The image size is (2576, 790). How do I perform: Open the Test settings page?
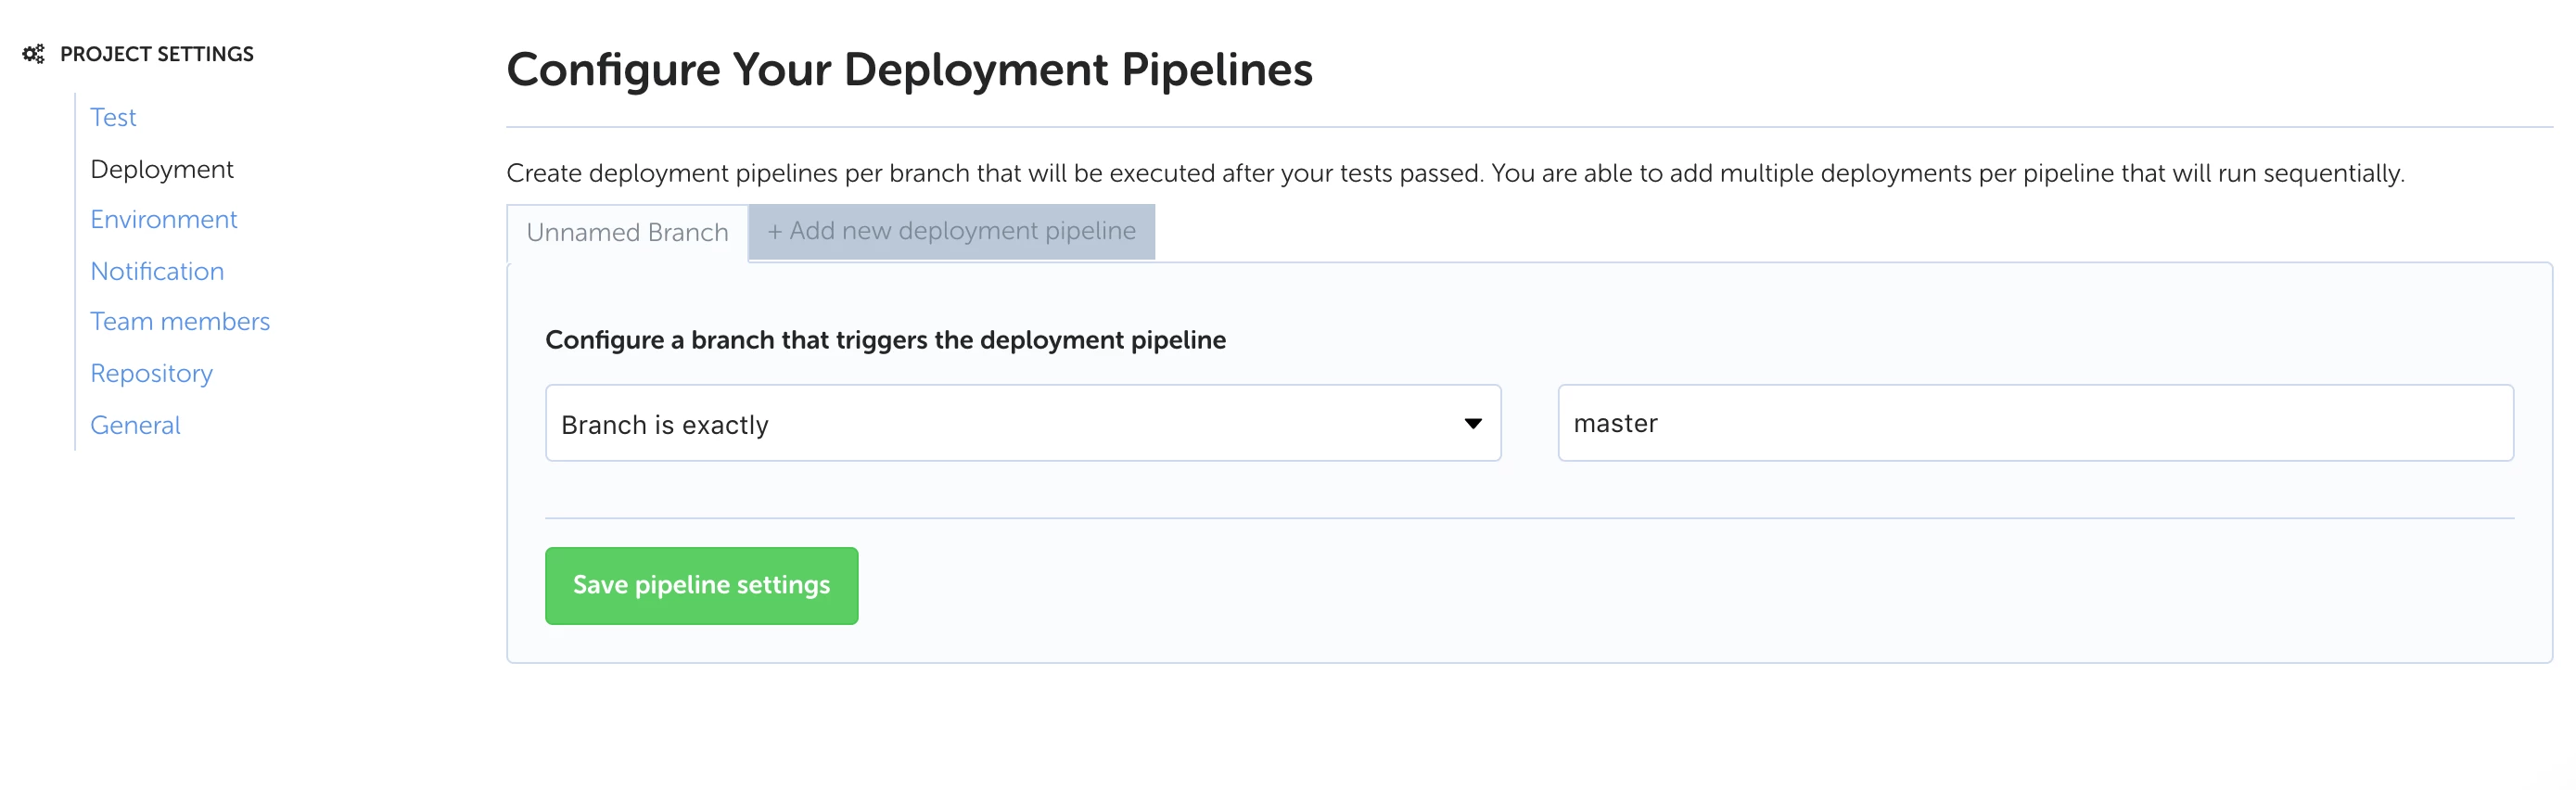coord(113,117)
